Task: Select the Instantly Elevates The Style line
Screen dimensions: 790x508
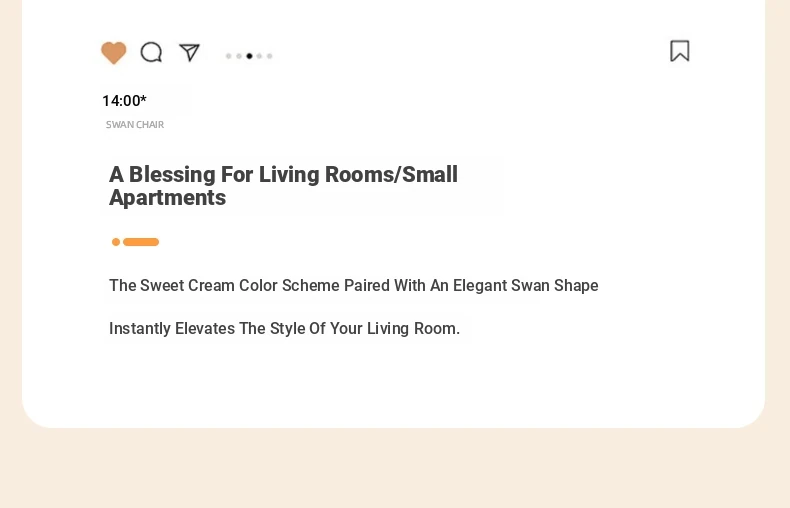Action: (x=284, y=329)
